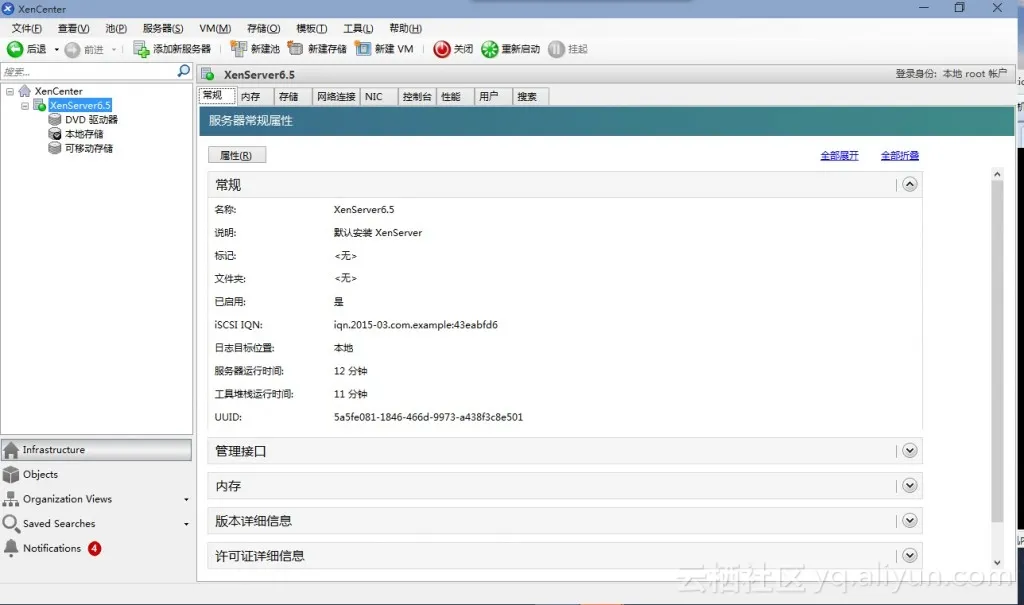Screen dimensions: 1024x605
Task: Open the 文件(F) menu
Action: coord(27,28)
